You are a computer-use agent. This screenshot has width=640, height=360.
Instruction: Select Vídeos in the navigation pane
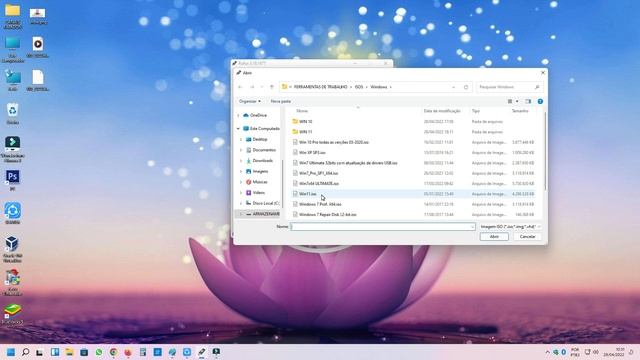click(x=258, y=193)
